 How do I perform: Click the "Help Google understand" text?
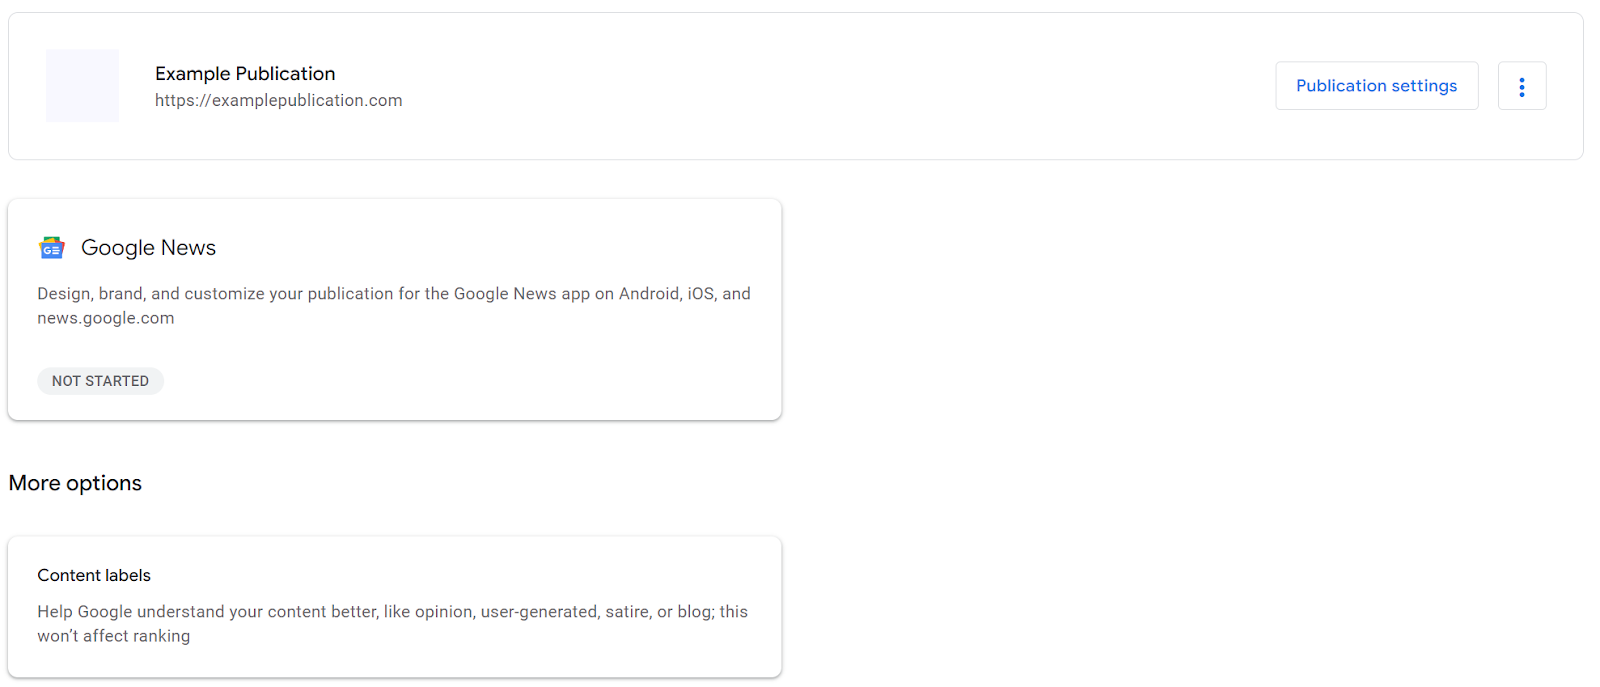(130, 612)
